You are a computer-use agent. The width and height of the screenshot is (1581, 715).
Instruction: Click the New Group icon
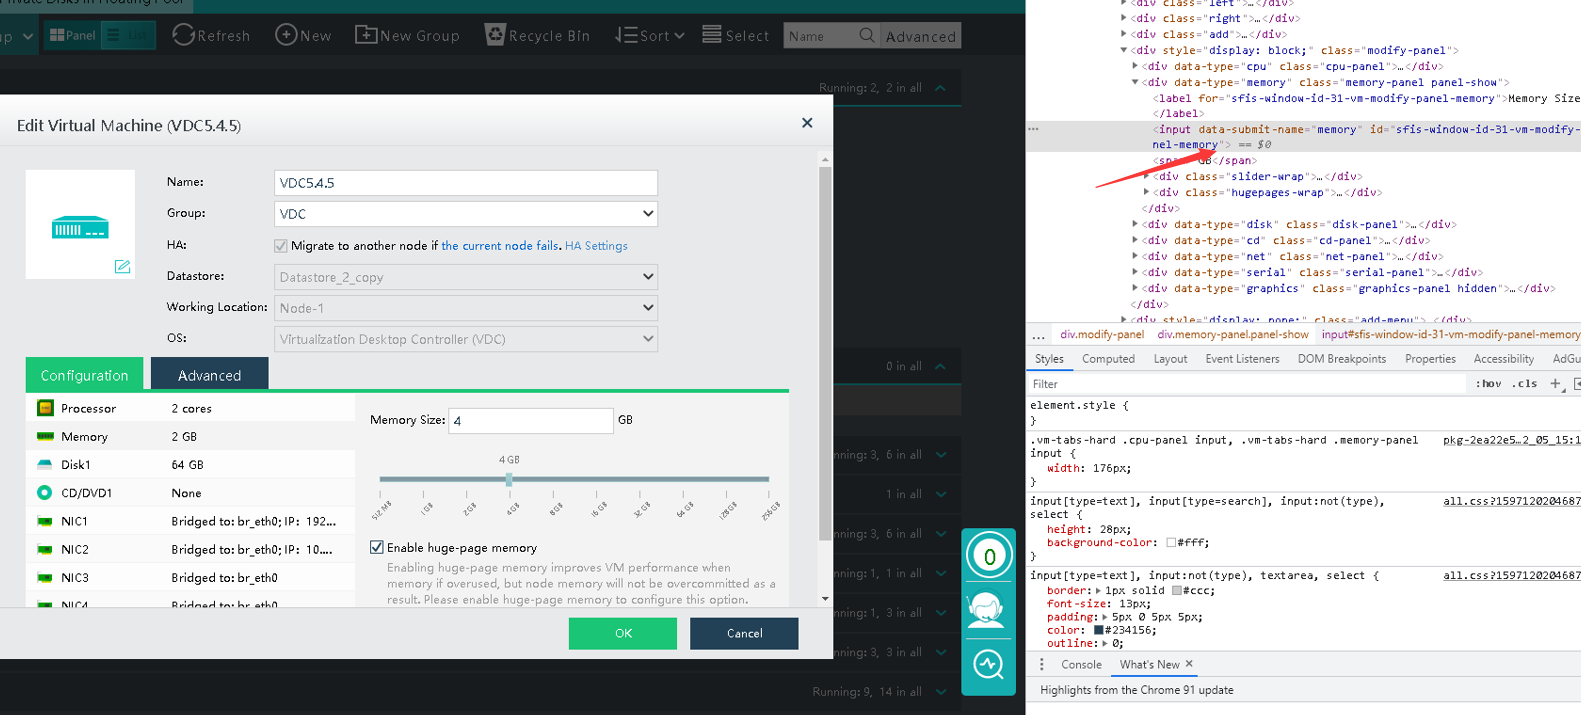366,35
